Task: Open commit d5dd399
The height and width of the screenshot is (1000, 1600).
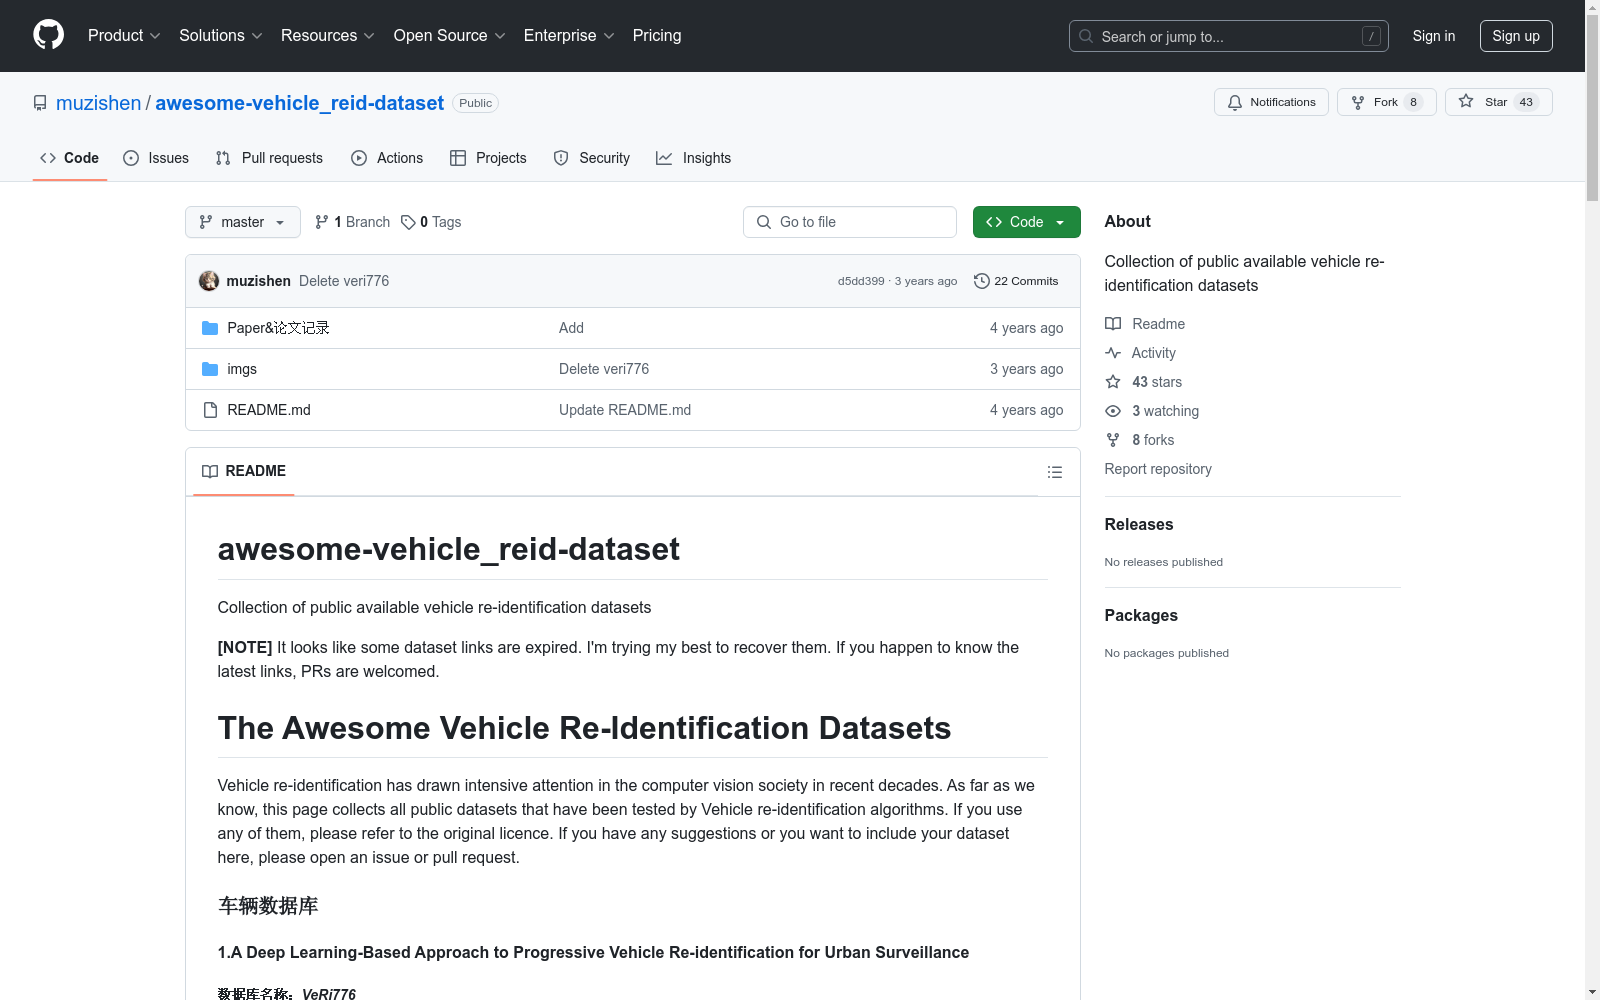Action: (861, 281)
